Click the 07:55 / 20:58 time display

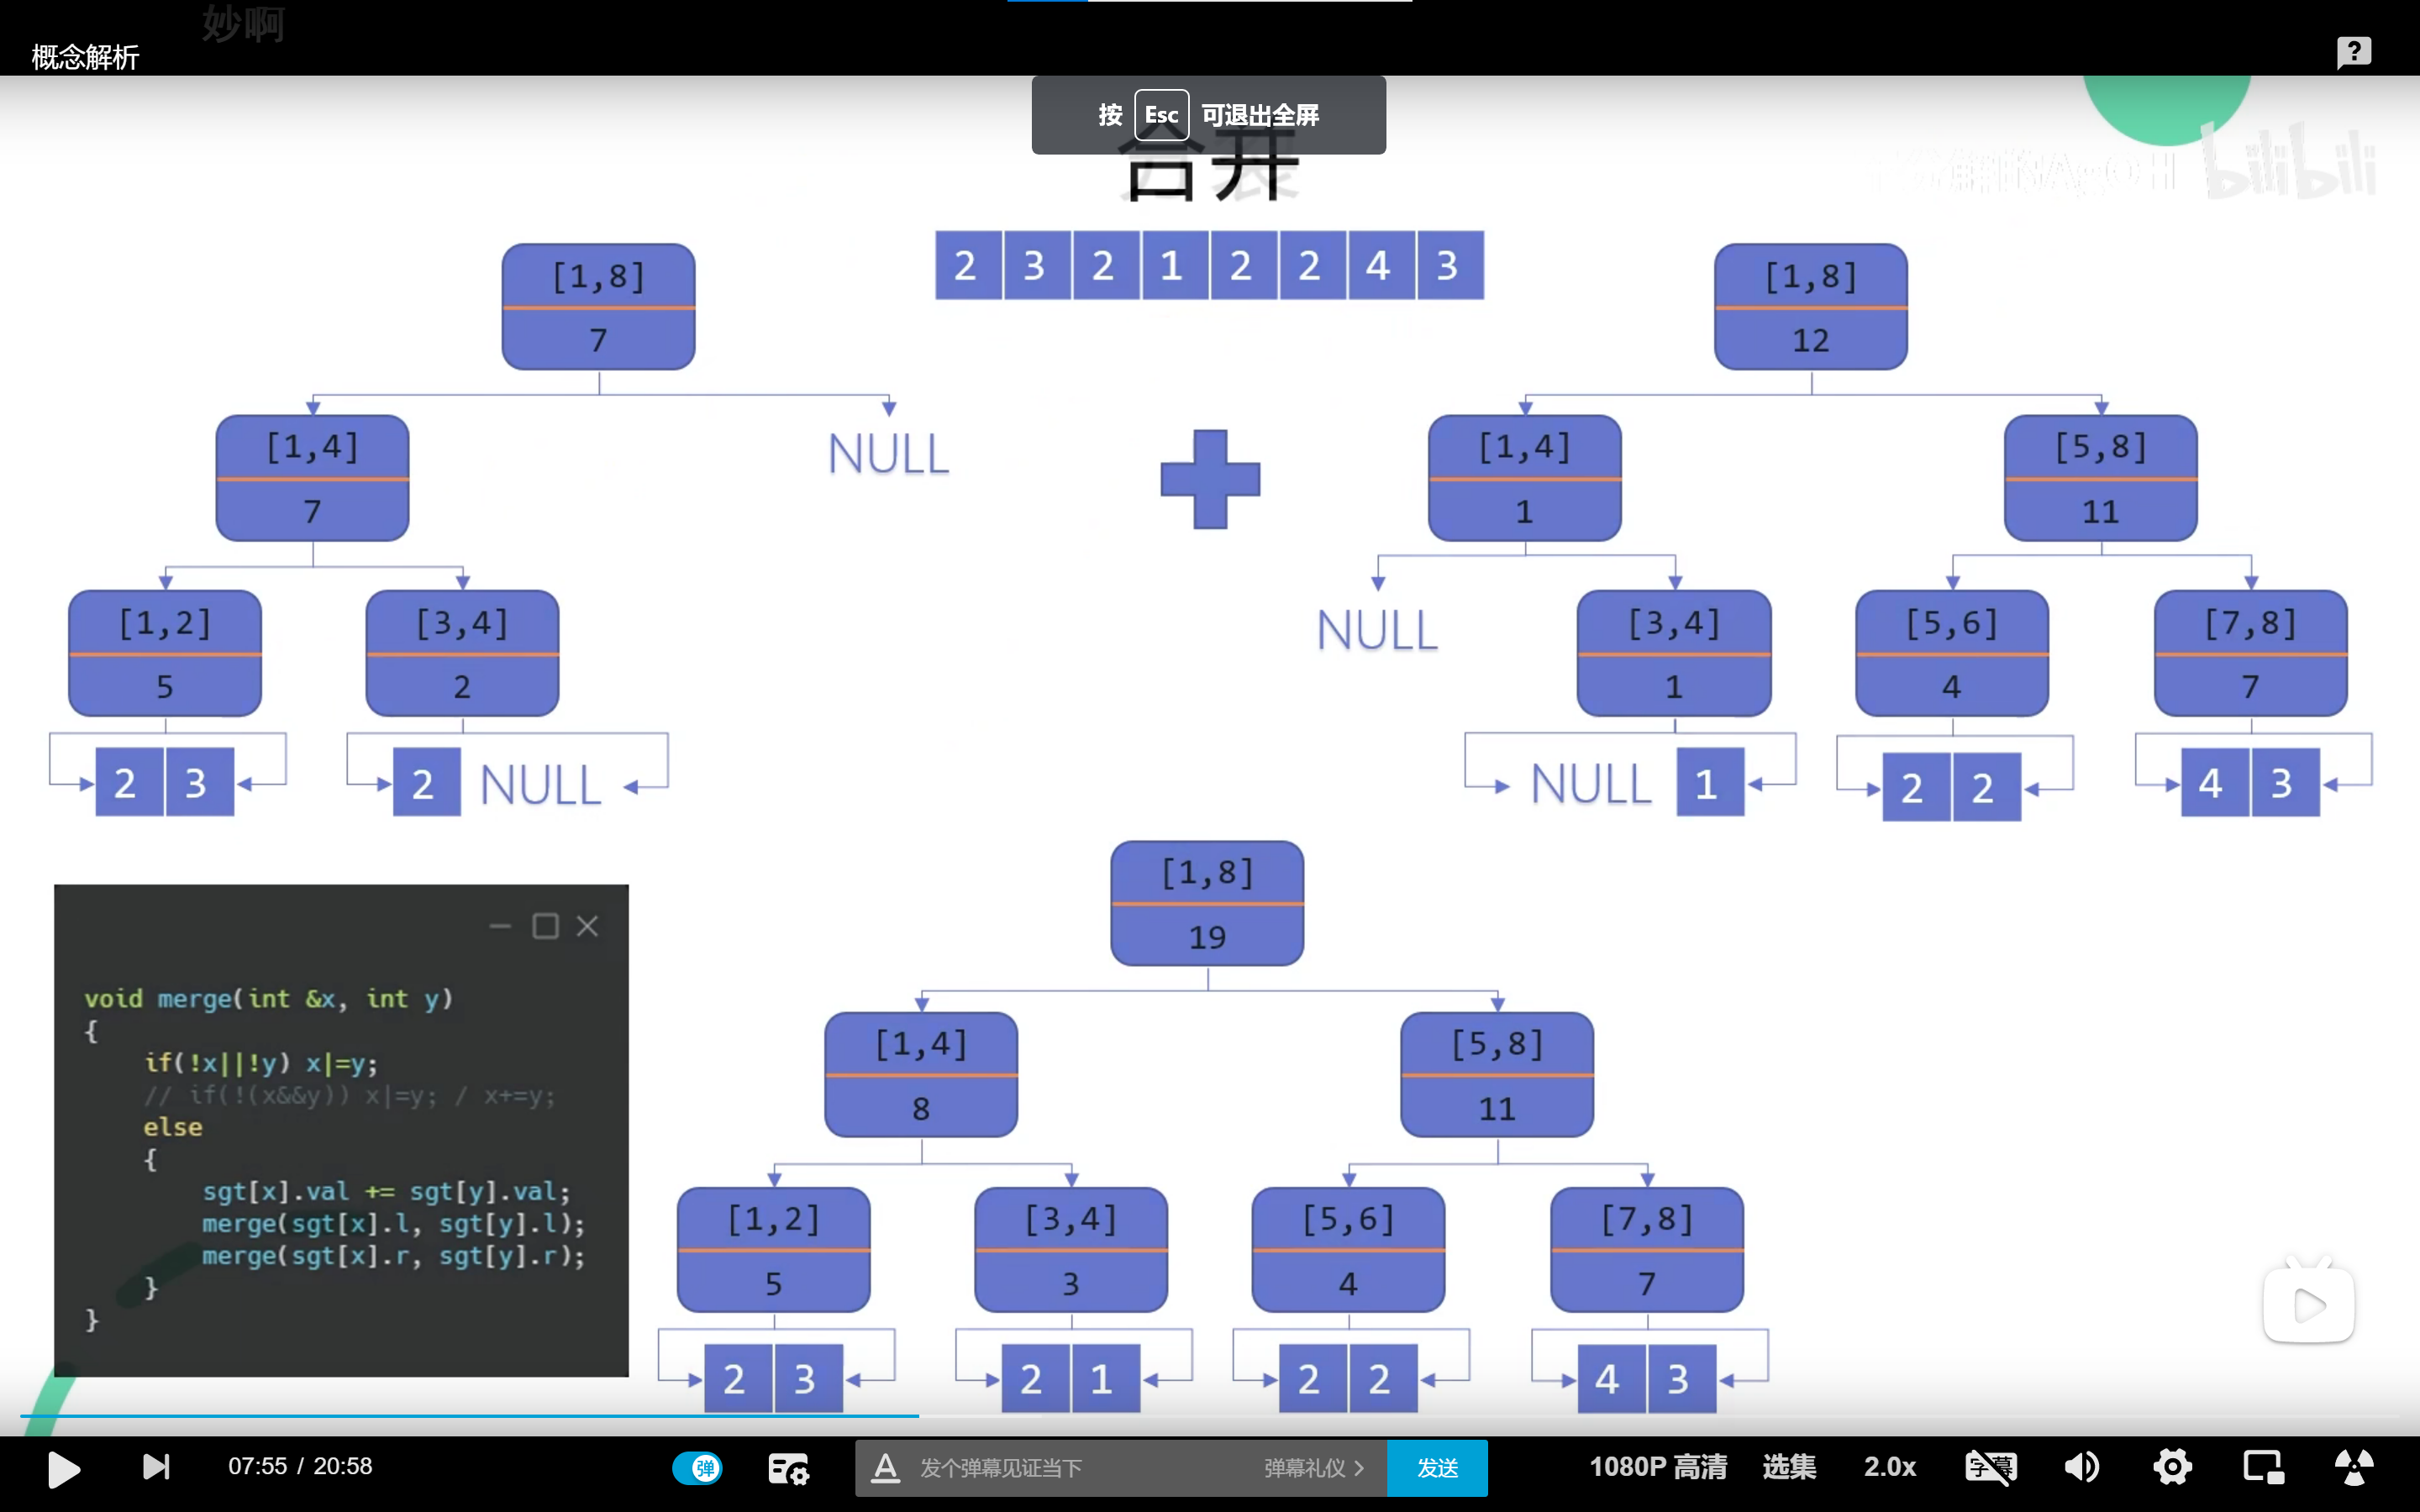300,1467
